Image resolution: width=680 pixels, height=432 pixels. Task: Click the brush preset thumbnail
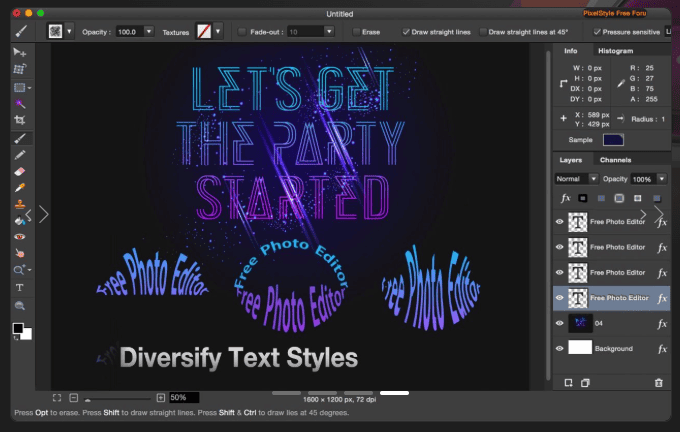click(56, 31)
